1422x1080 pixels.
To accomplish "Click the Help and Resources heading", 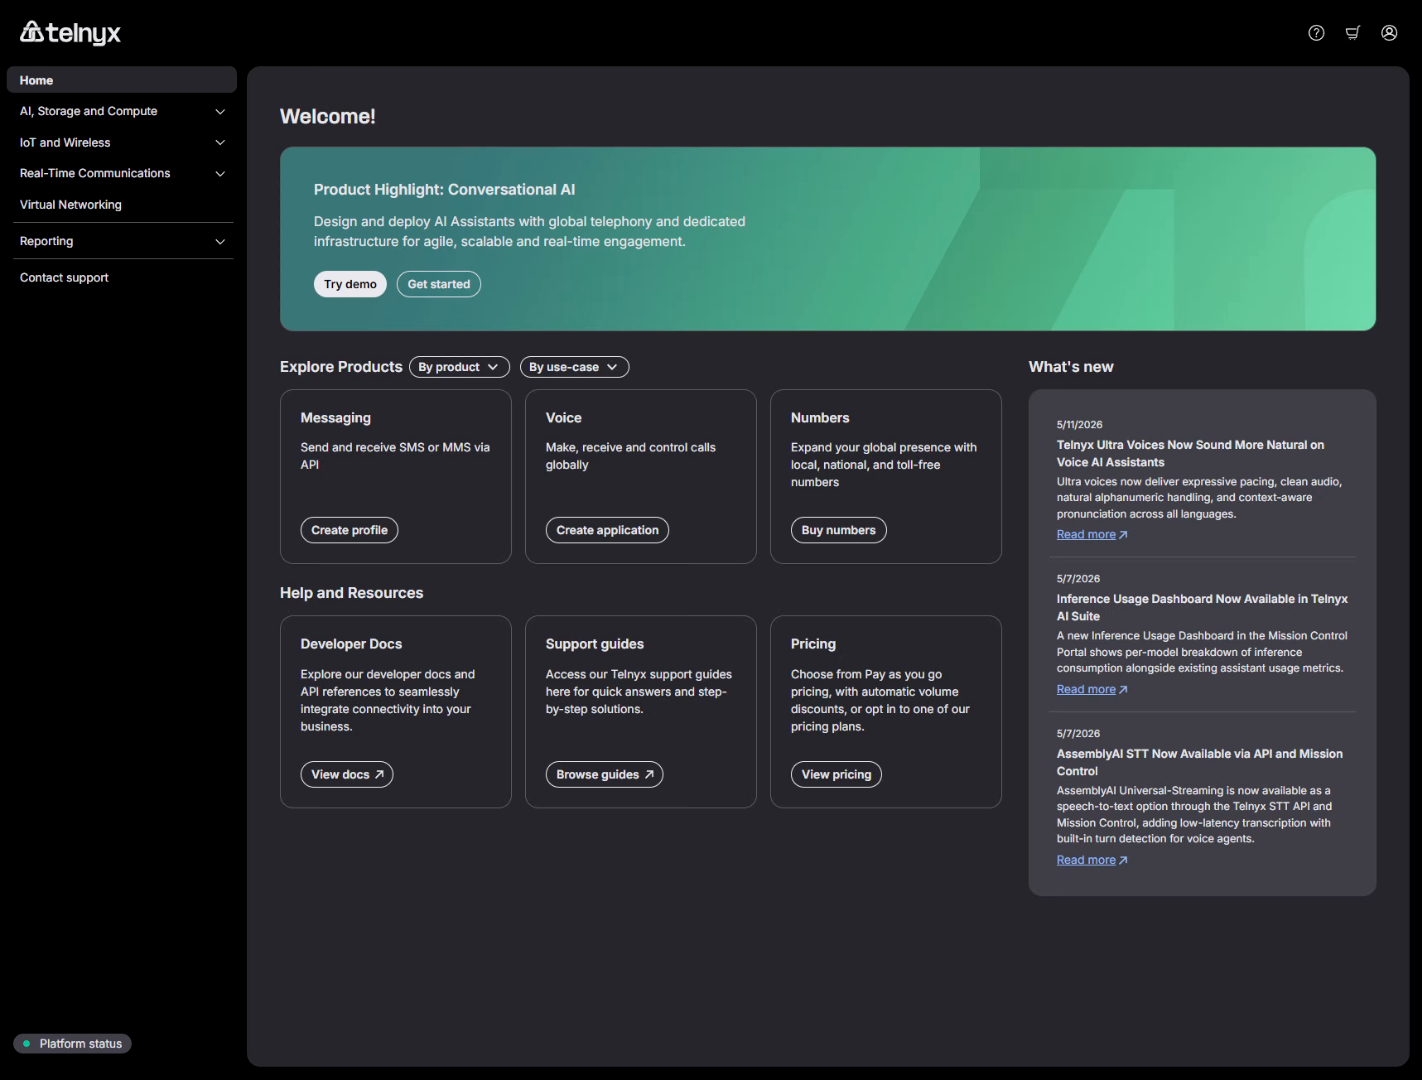I will 352,593.
